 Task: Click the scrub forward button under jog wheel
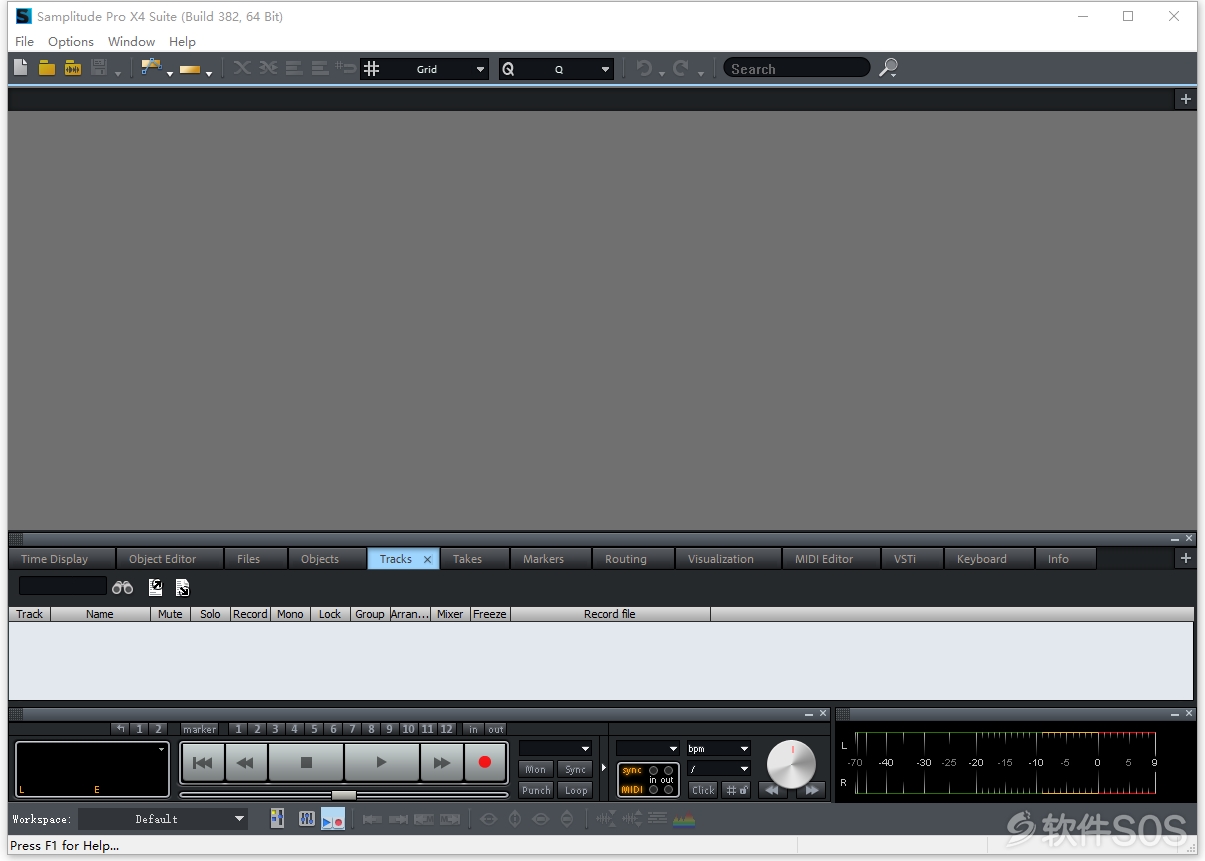point(810,790)
